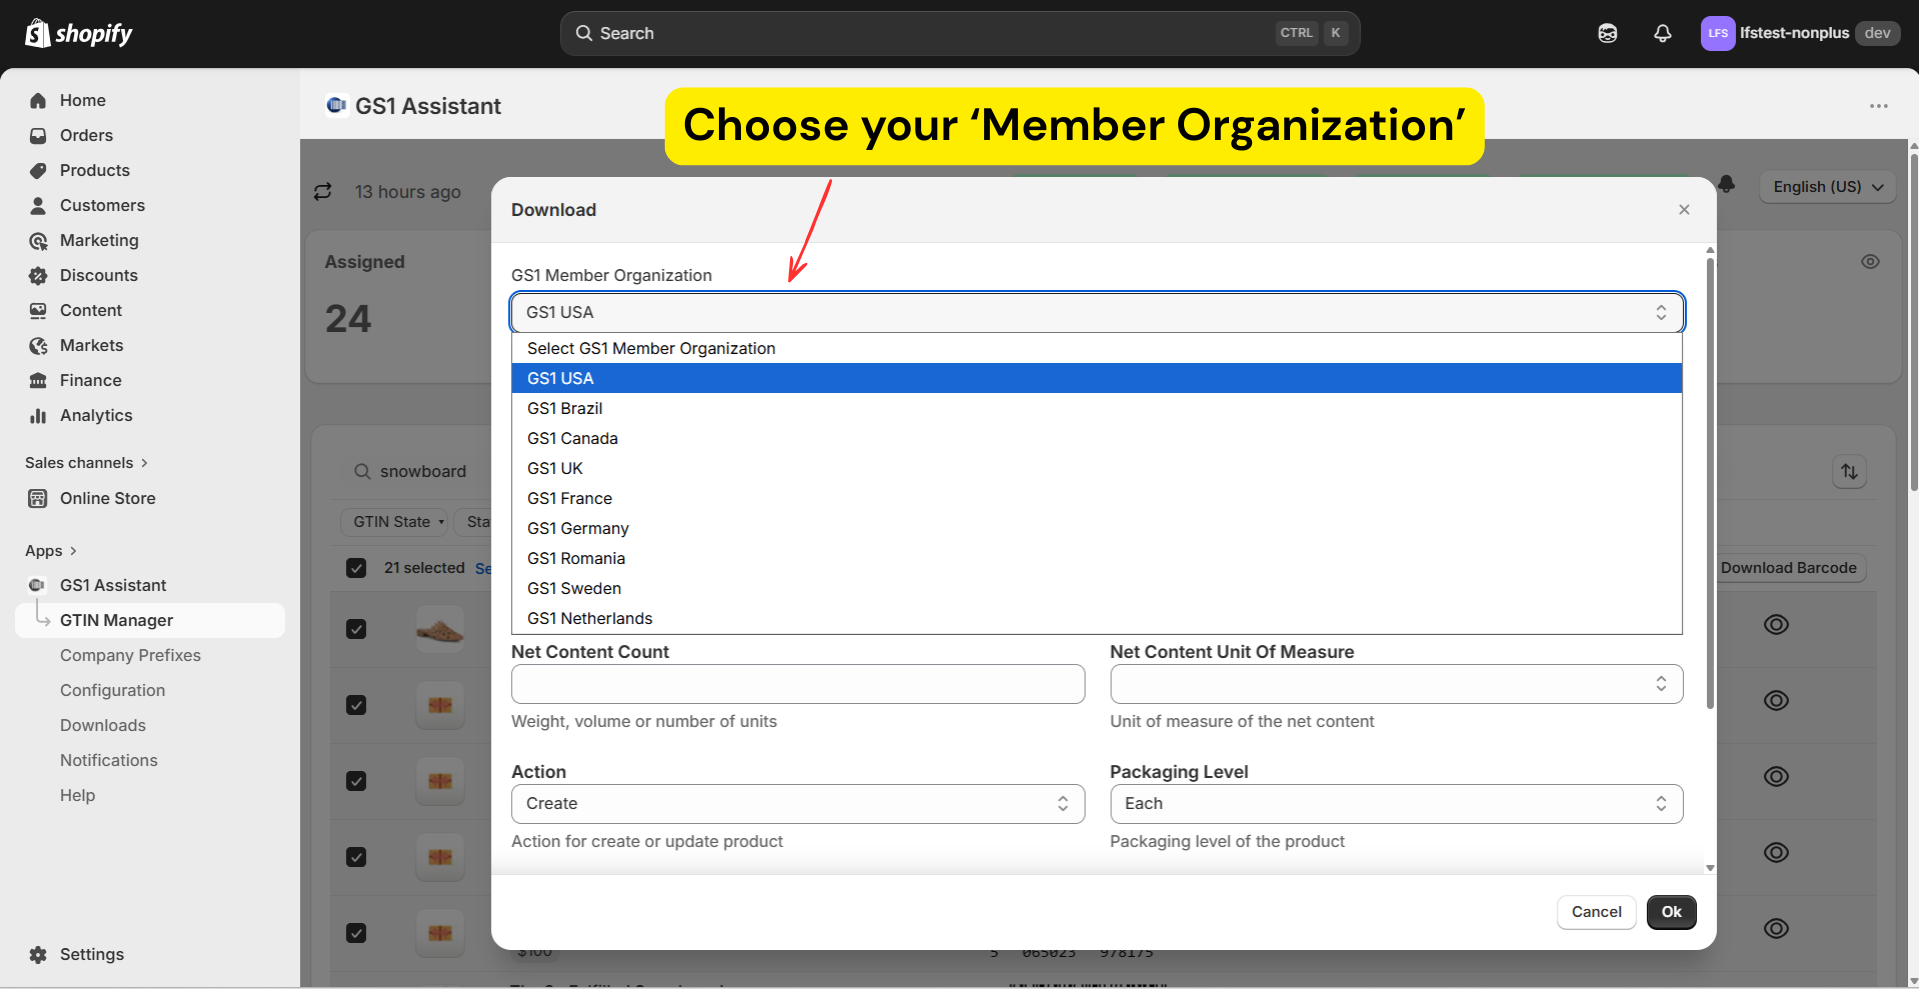Click the sync refresh icon
The width and height of the screenshot is (1919, 989).
[322, 191]
